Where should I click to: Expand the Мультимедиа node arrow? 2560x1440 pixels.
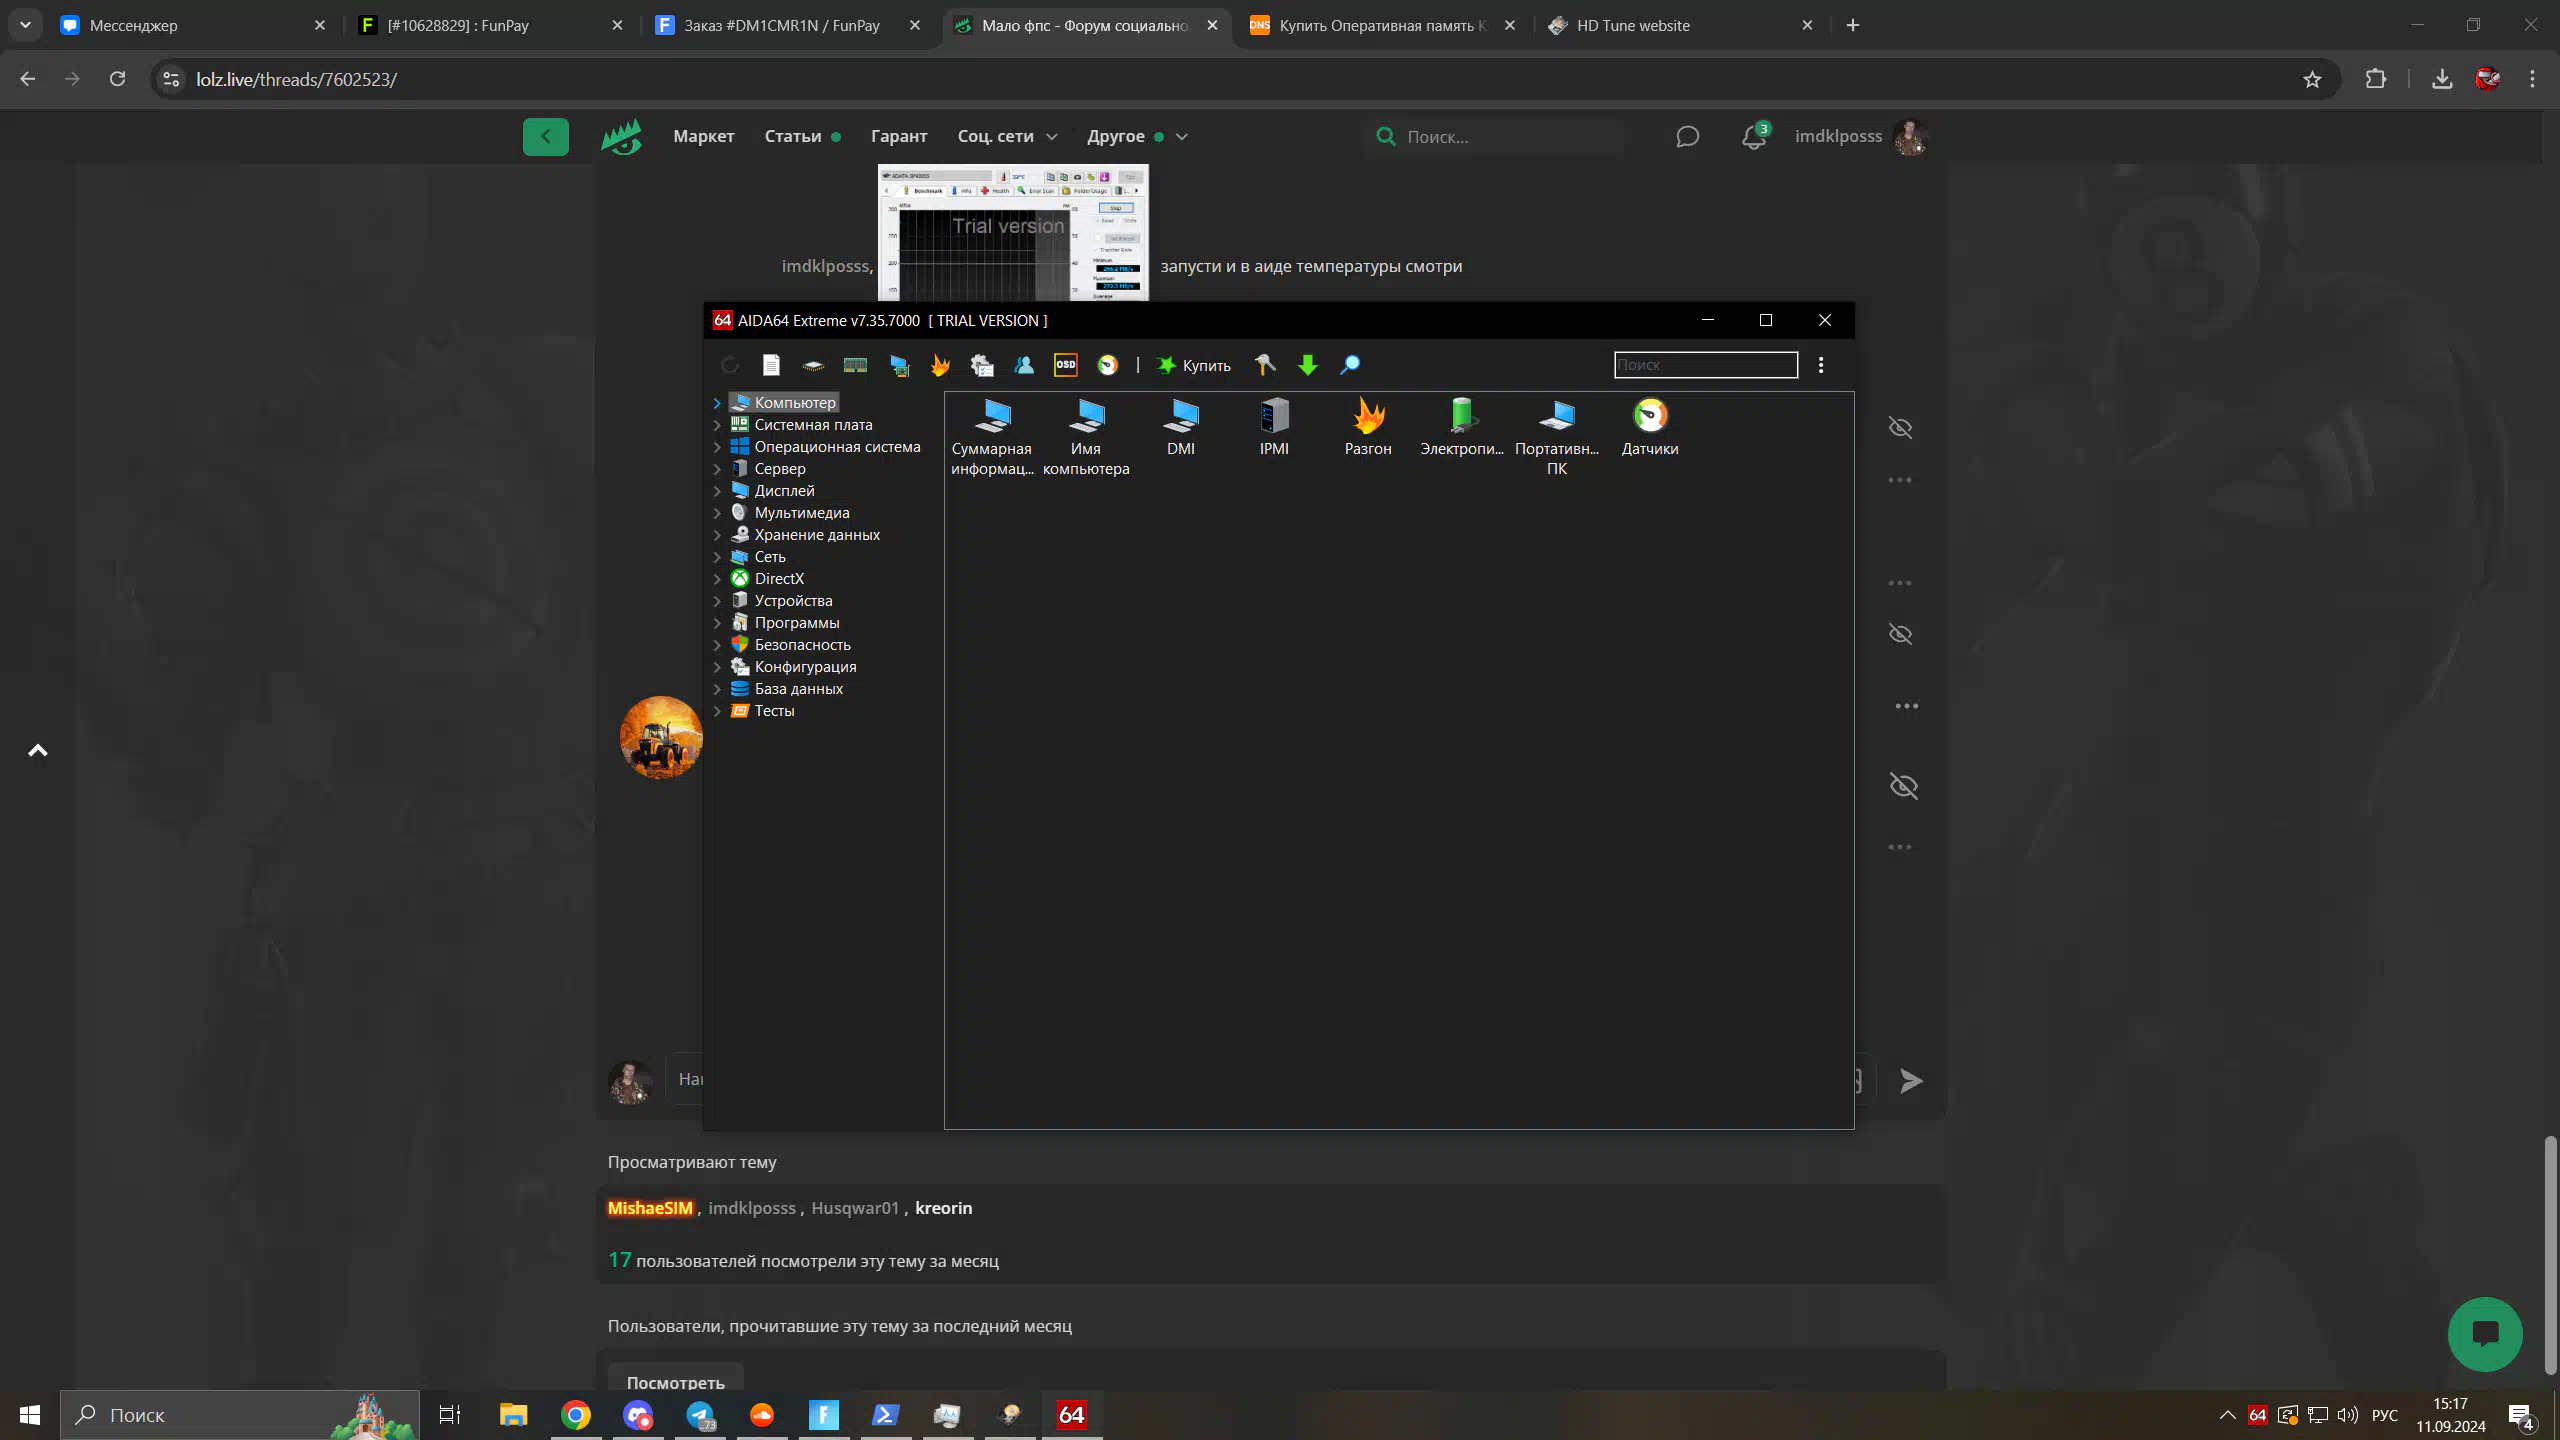pyautogui.click(x=717, y=513)
